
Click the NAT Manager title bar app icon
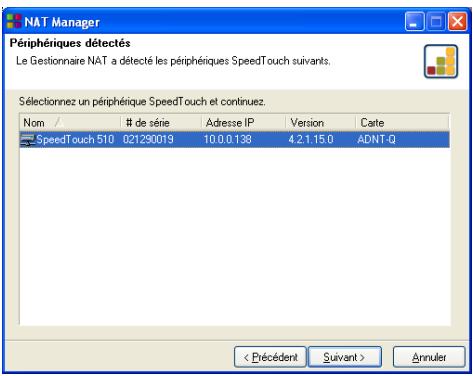[x=14, y=21]
